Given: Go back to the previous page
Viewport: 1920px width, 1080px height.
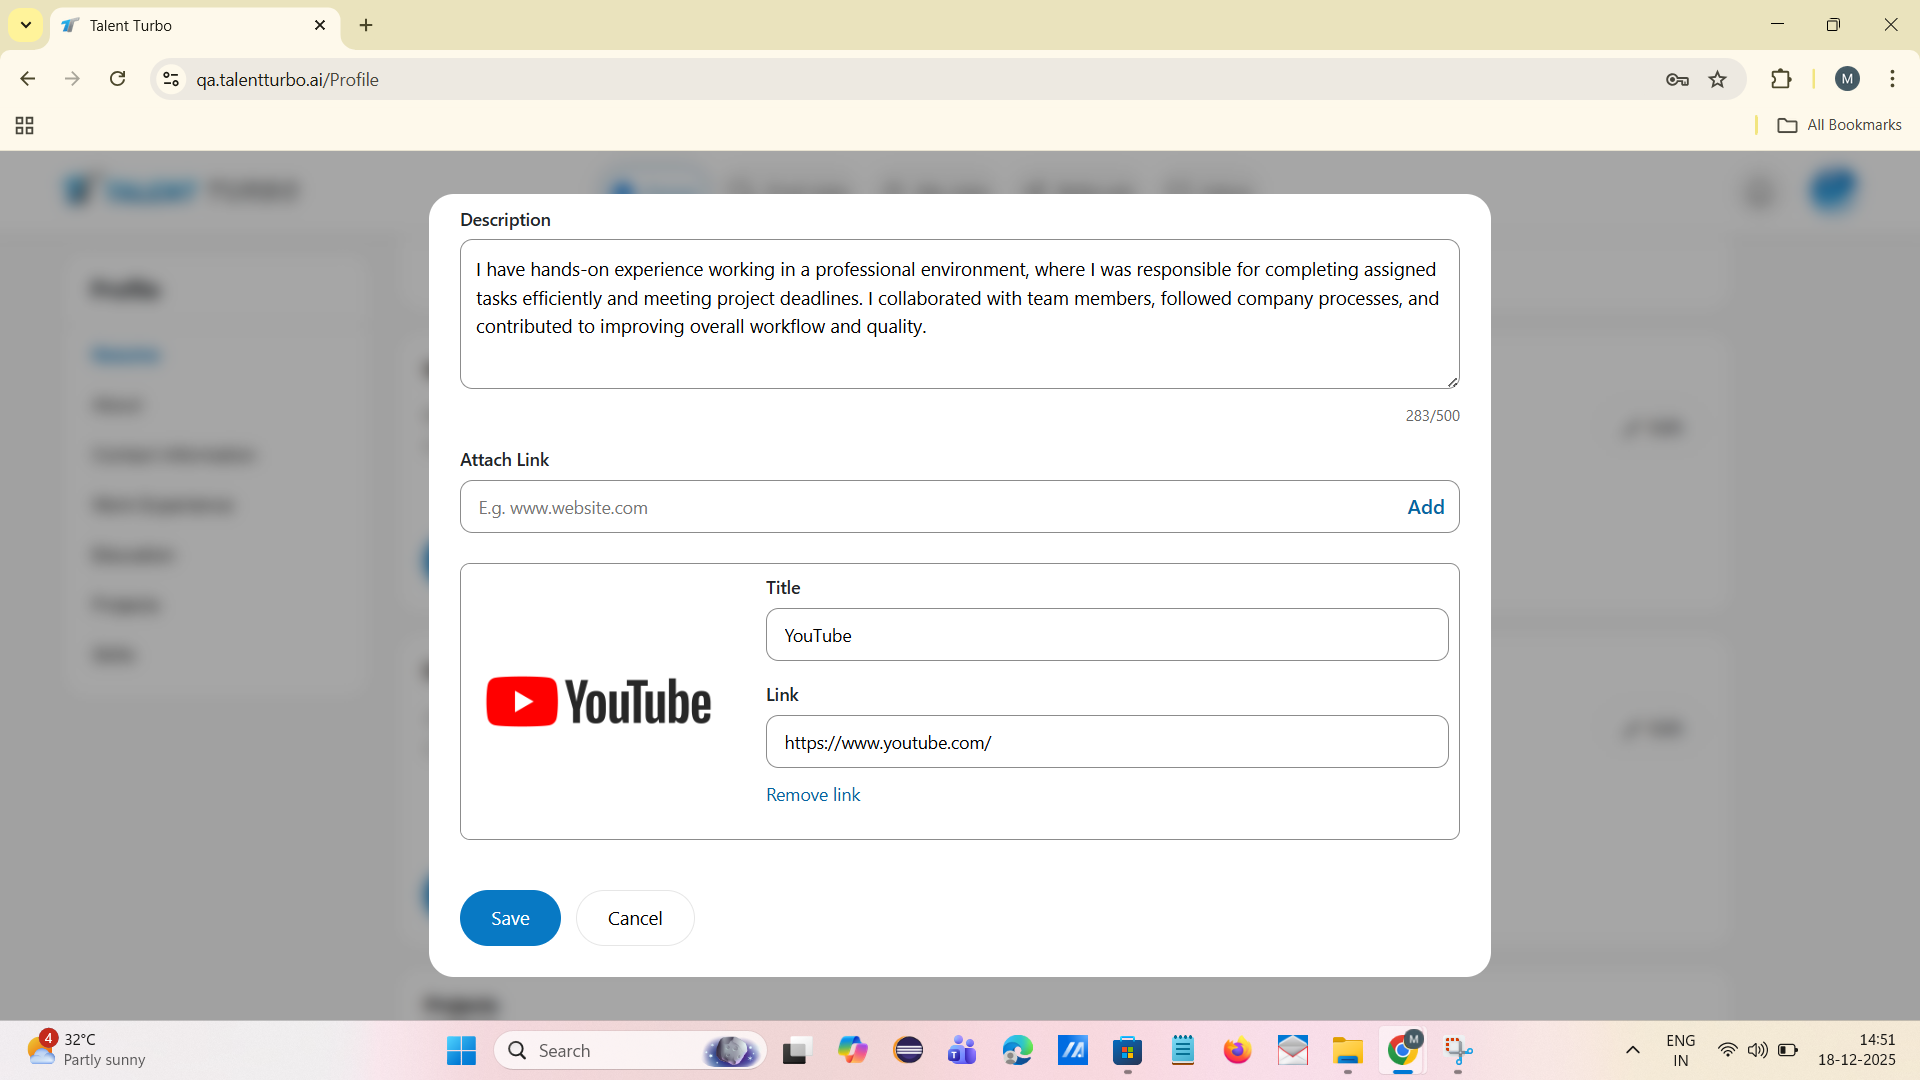Looking at the screenshot, I should click(x=28, y=79).
